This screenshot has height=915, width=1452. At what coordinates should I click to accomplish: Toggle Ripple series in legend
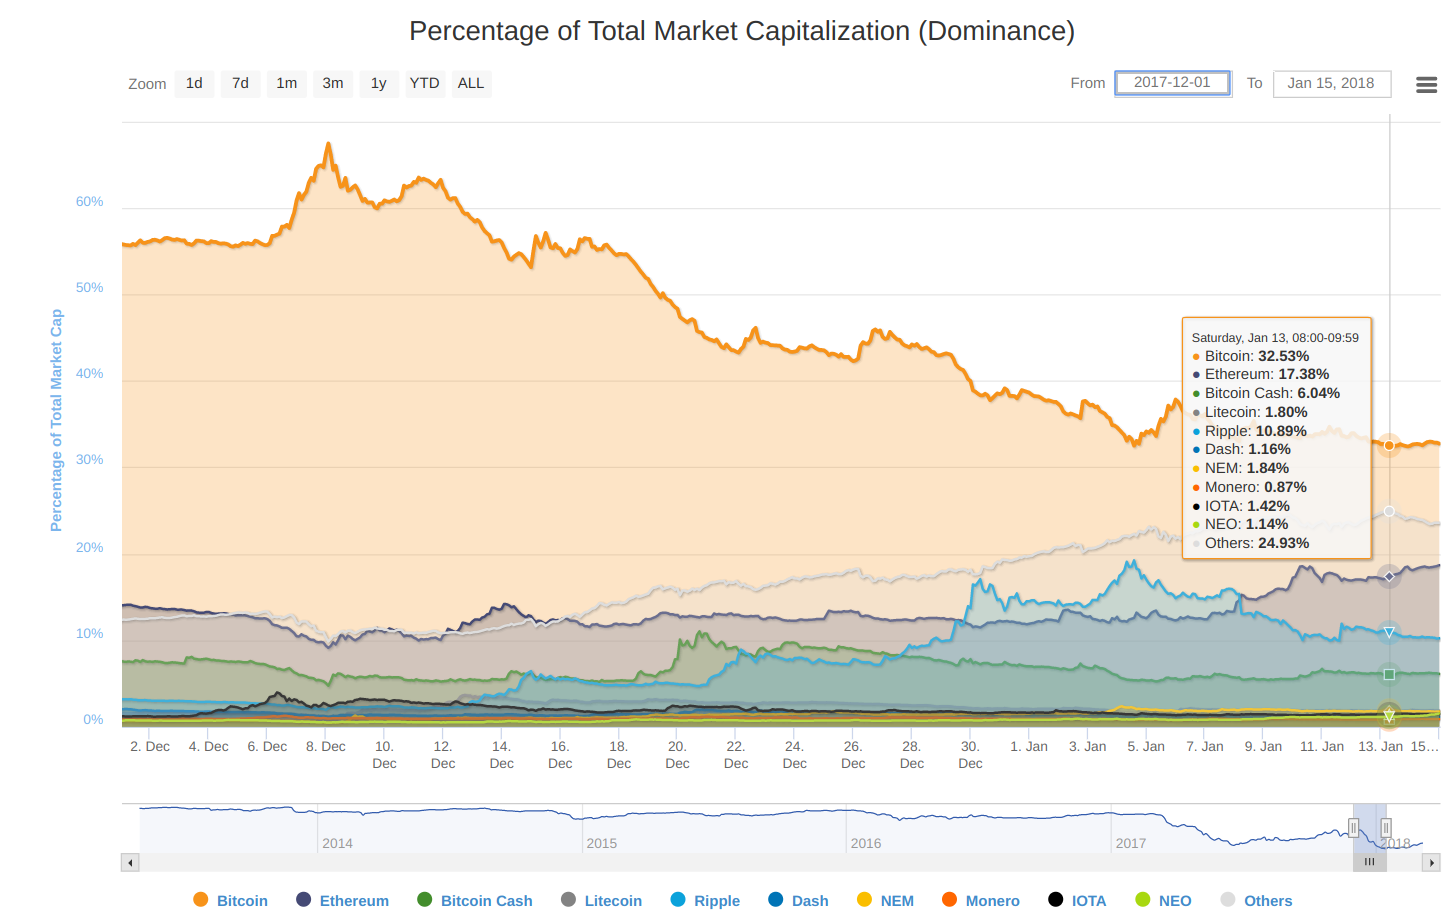click(706, 900)
